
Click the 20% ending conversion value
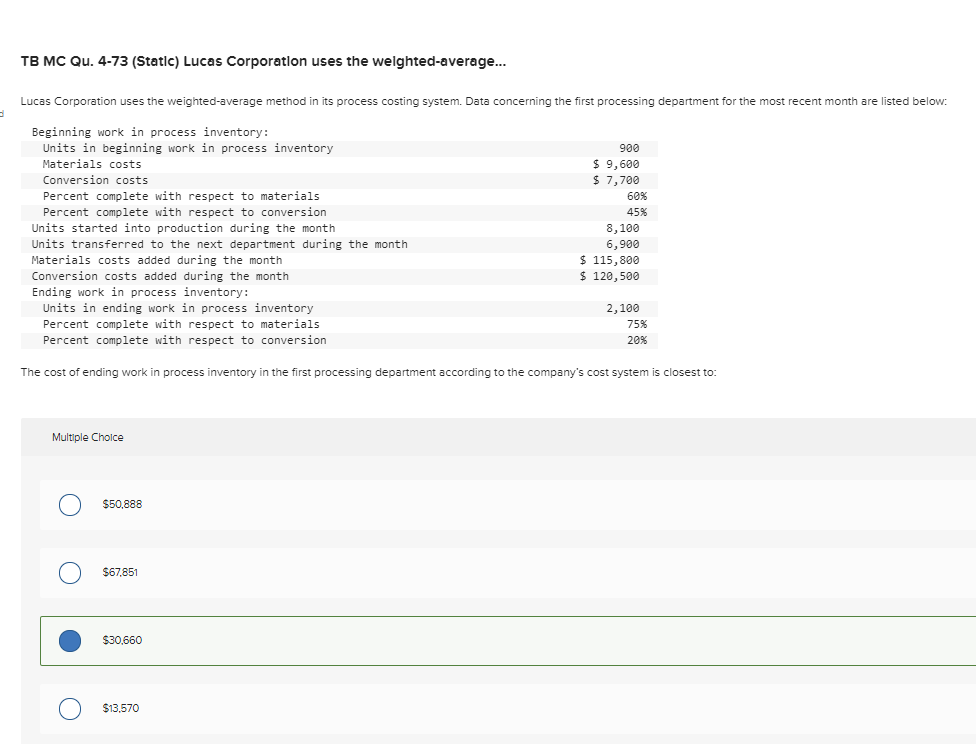[x=637, y=341]
